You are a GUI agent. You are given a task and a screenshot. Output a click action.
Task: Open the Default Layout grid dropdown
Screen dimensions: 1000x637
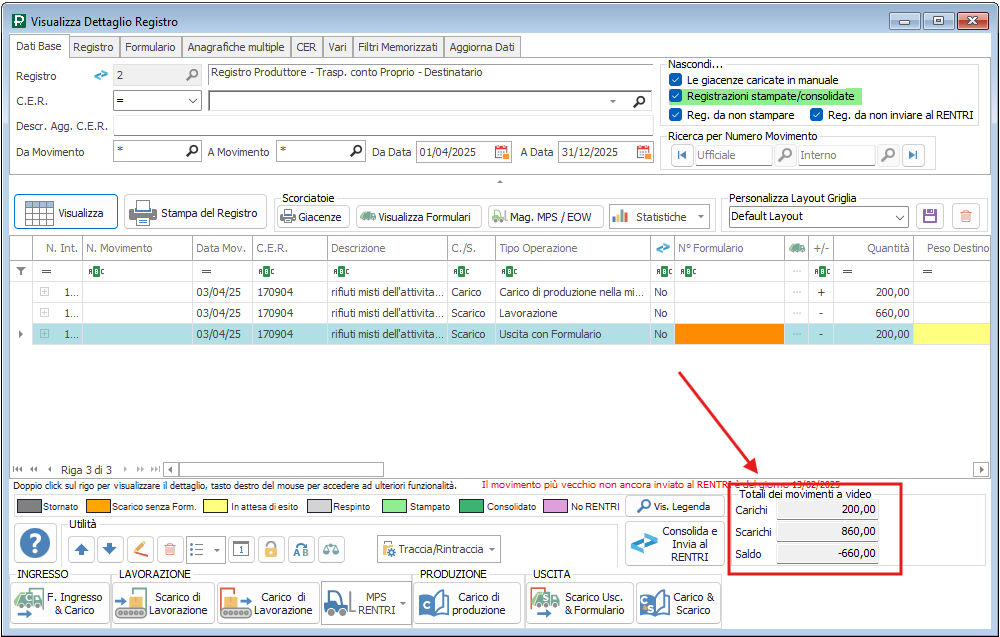point(900,216)
